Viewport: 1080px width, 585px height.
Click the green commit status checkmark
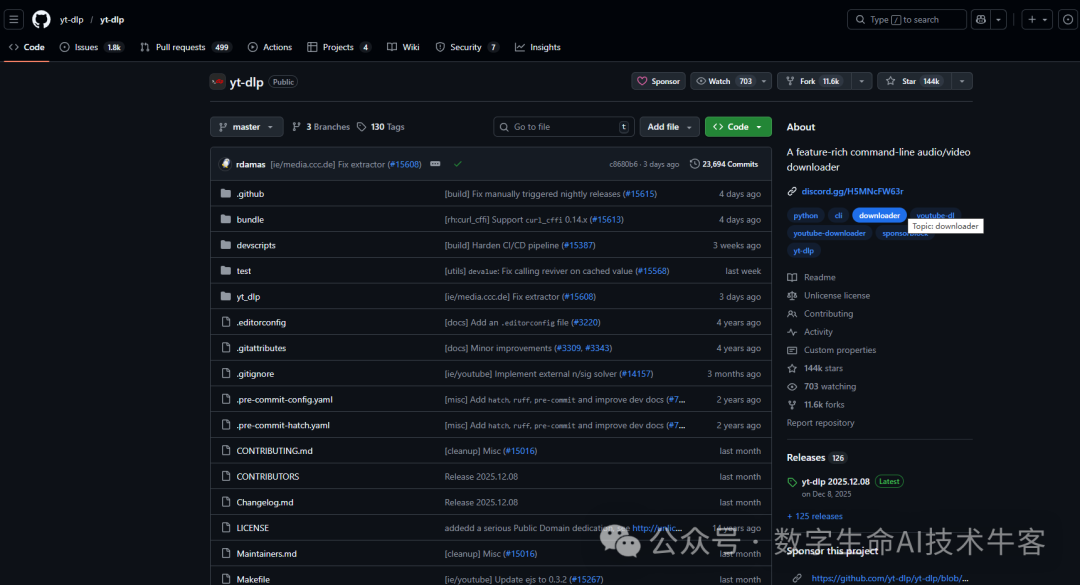click(x=457, y=164)
